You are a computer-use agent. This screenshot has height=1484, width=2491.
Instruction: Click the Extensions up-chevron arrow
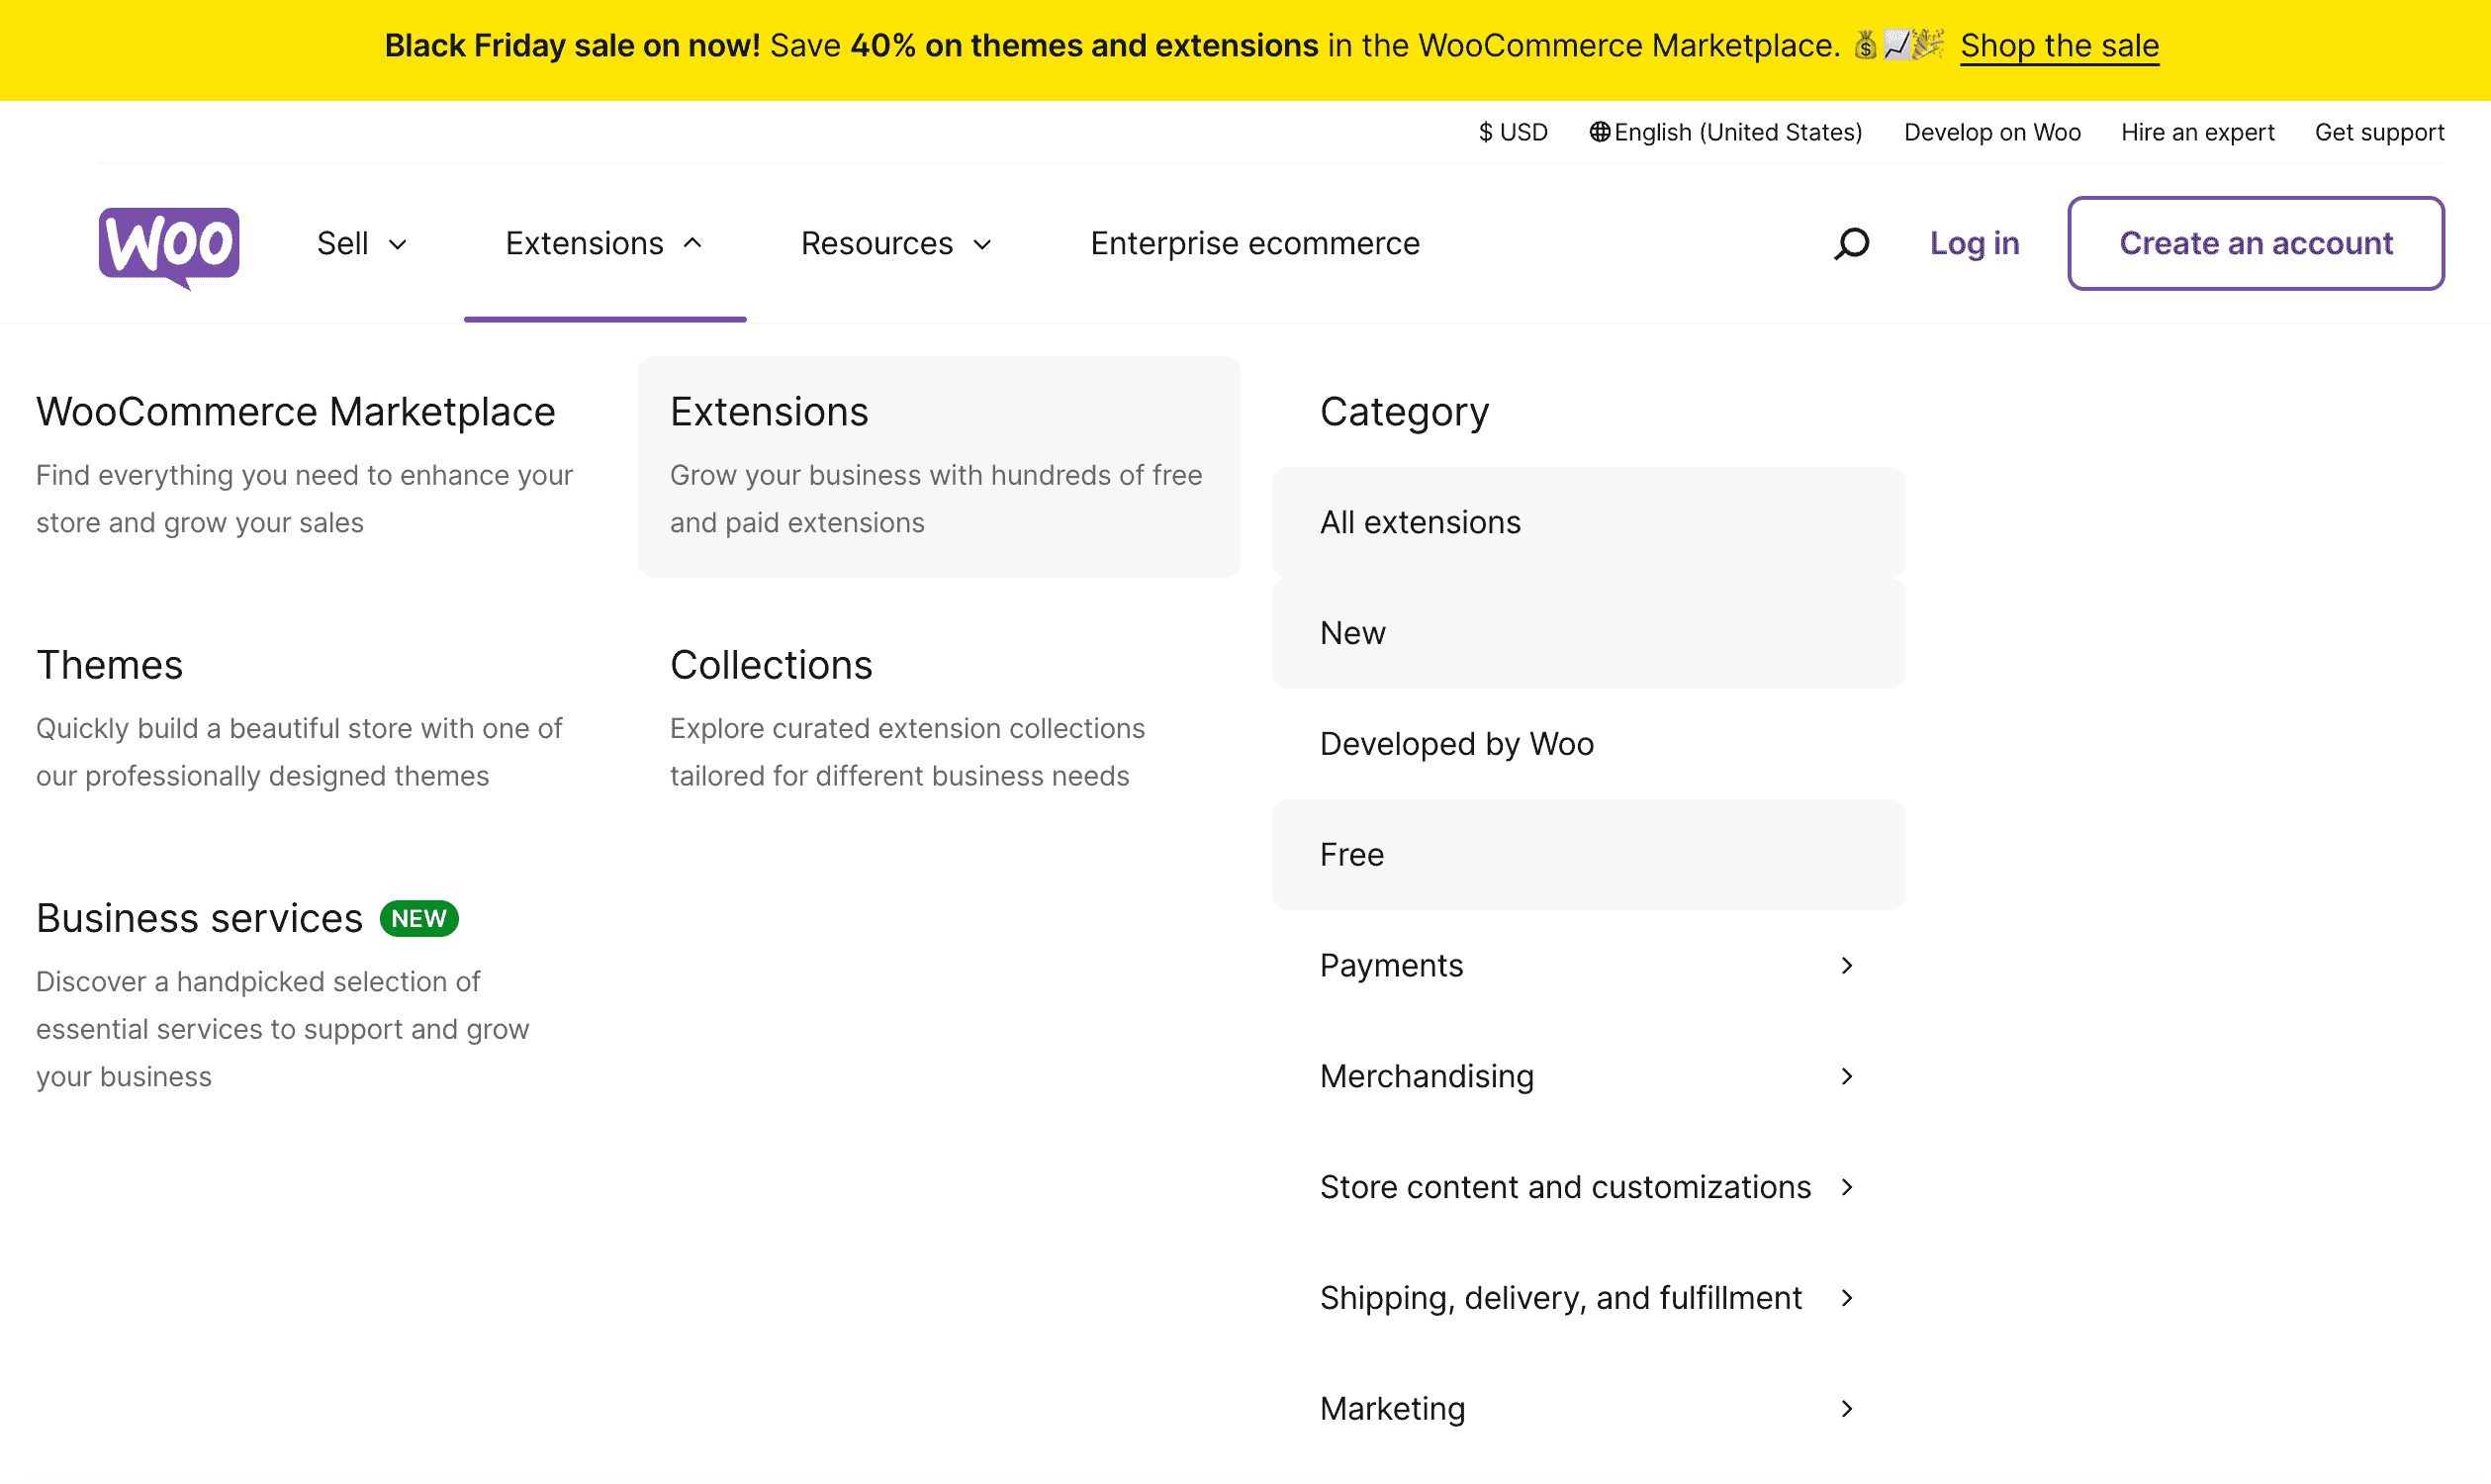(x=692, y=243)
